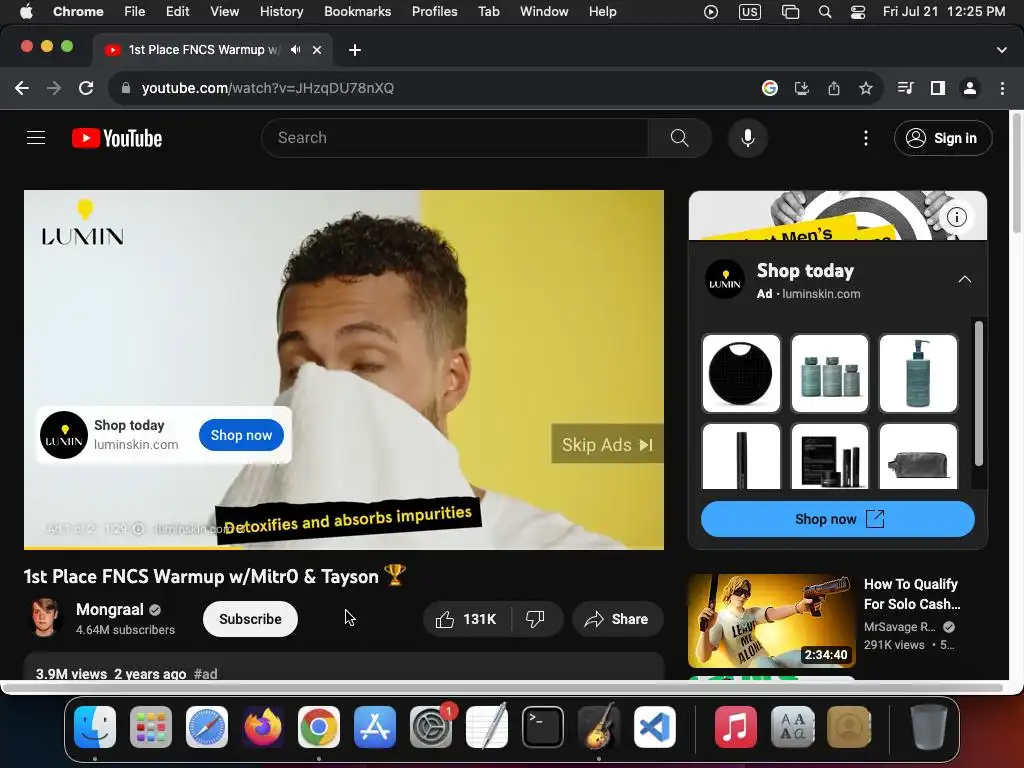Click the #ad hashtag
The height and width of the screenshot is (768, 1024).
click(x=206, y=673)
